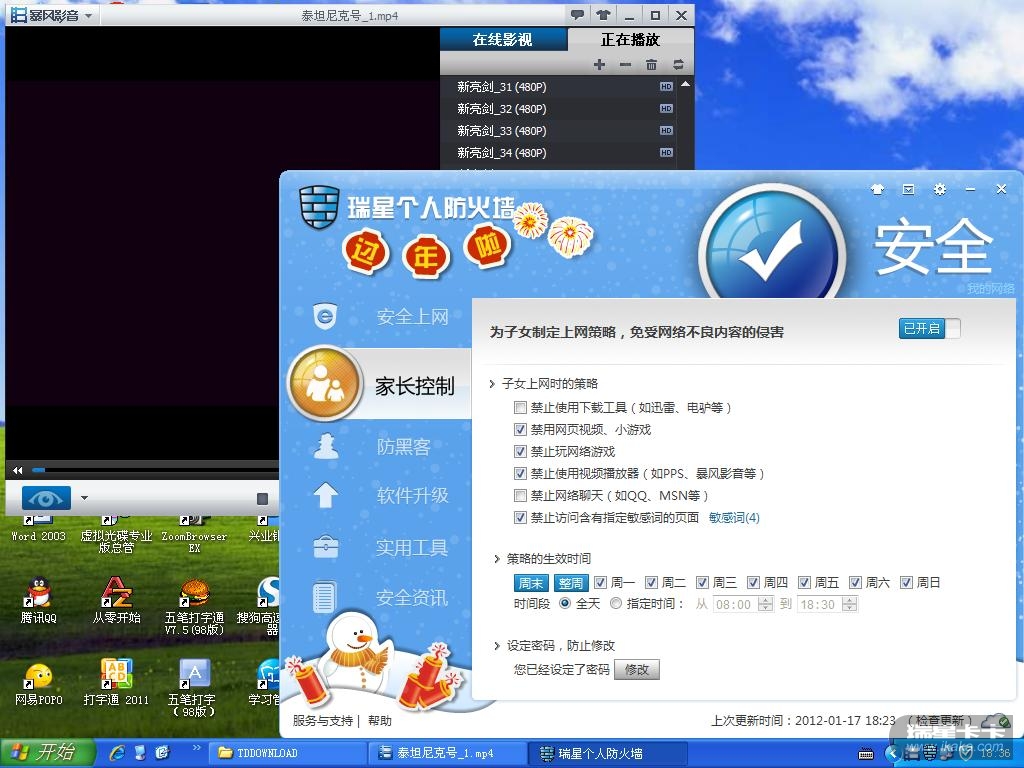Switch to the 正在播放 tab
Image resolution: width=1024 pixels, height=768 pixels.
(631, 40)
